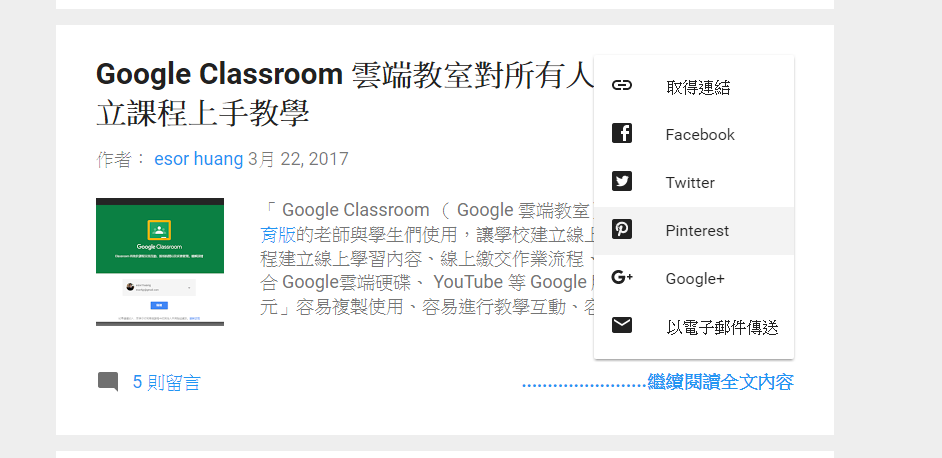Choose the Google+ text label in share menu
The image size is (942, 458).
click(x=695, y=279)
